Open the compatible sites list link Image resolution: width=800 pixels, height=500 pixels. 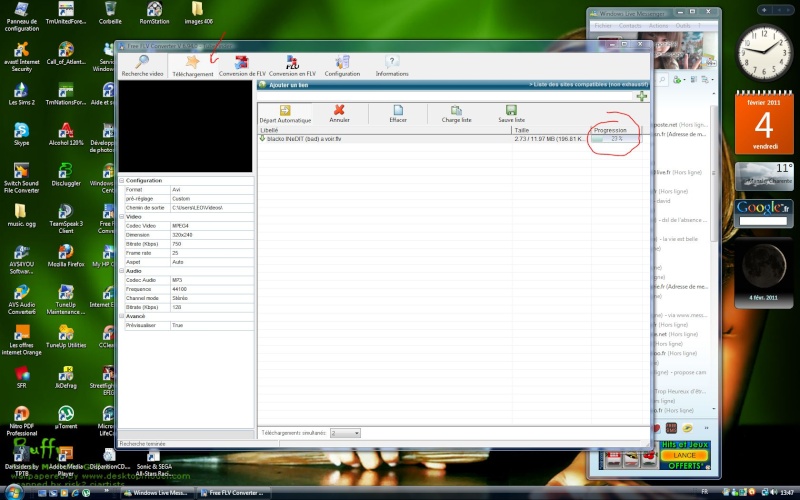588,85
